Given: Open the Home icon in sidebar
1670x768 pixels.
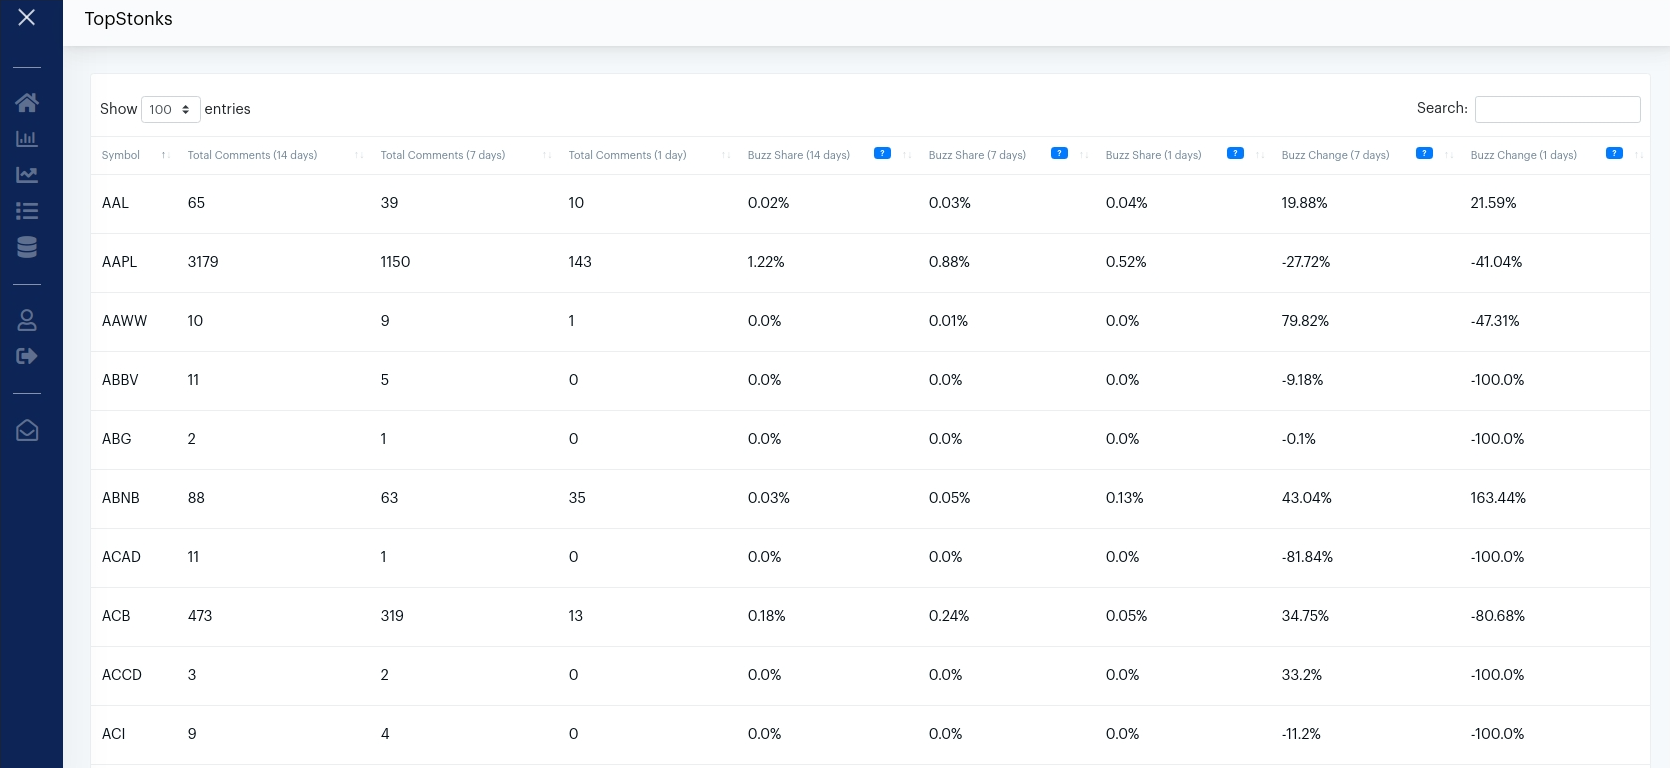Looking at the screenshot, I should pyautogui.click(x=27, y=102).
